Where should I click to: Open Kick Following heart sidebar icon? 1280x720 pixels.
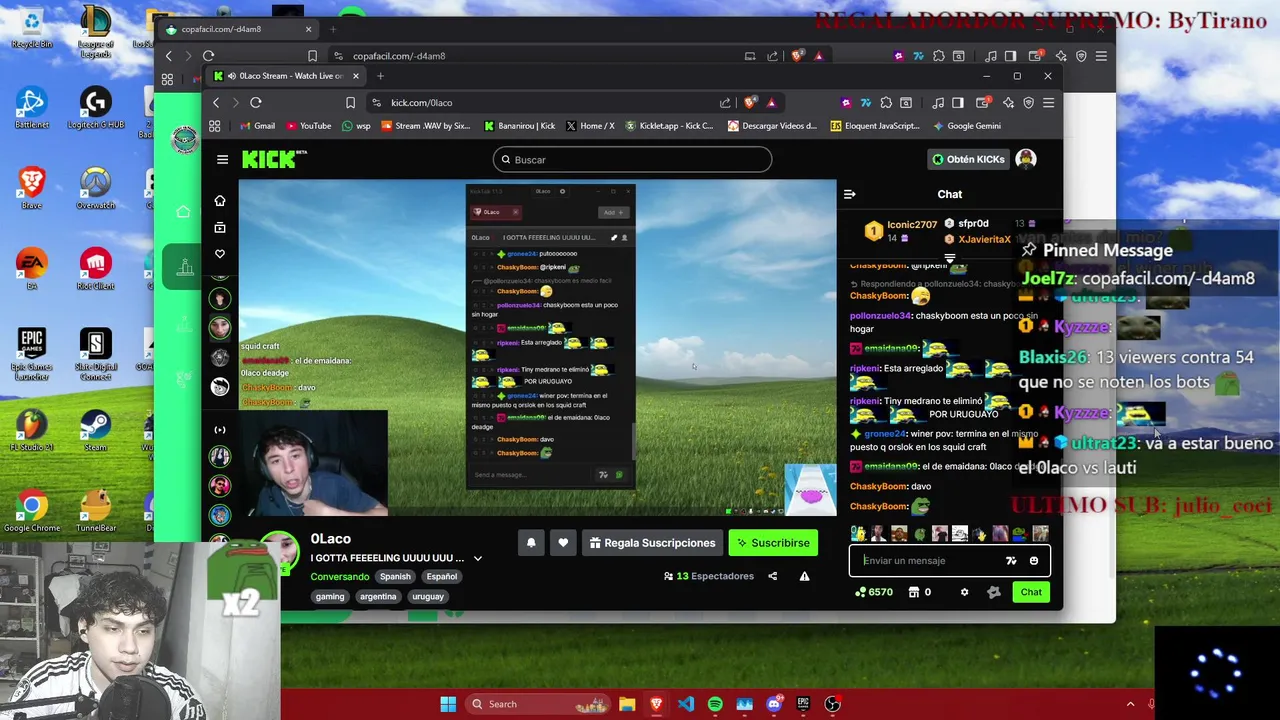220,254
